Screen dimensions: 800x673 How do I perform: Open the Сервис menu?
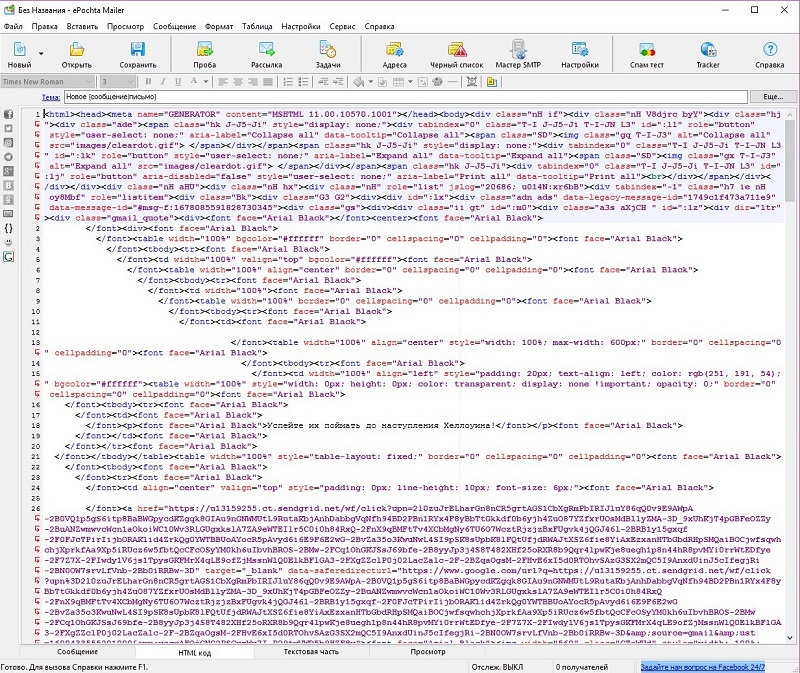point(342,27)
